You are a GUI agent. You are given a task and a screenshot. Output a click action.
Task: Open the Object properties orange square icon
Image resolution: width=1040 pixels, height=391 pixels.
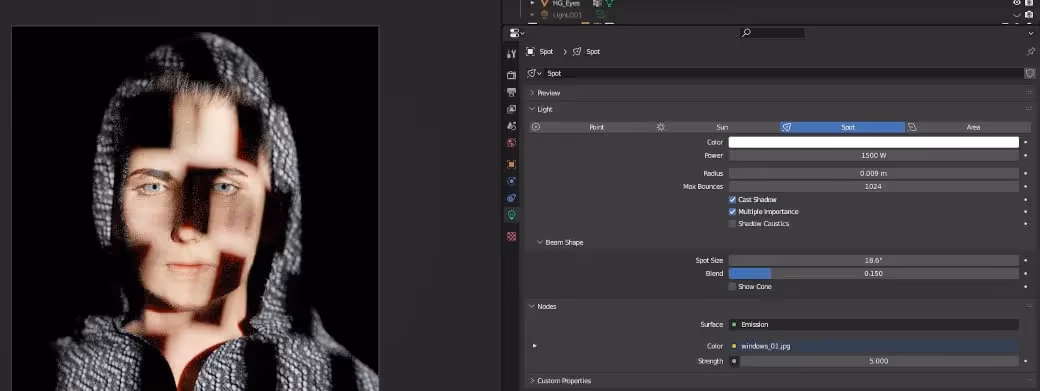[x=511, y=164]
